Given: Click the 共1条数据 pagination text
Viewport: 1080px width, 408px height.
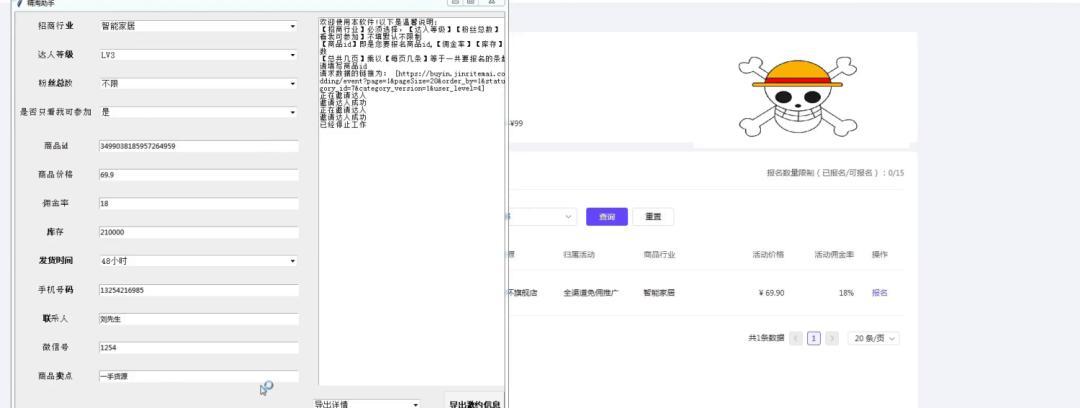Looking at the screenshot, I should 766,338.
